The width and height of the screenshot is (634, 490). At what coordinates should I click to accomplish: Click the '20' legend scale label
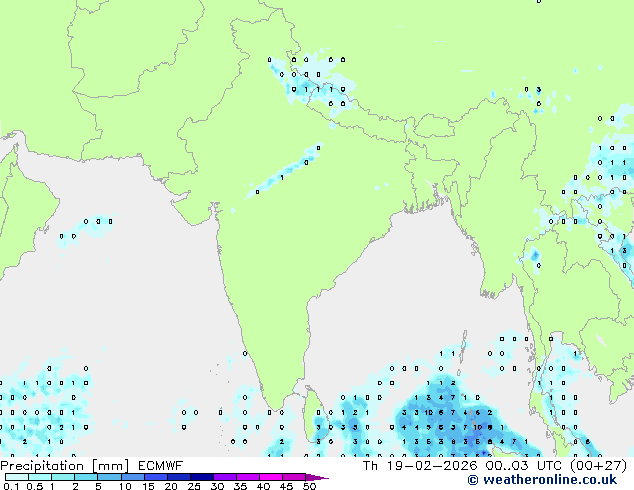coord(171,486)
